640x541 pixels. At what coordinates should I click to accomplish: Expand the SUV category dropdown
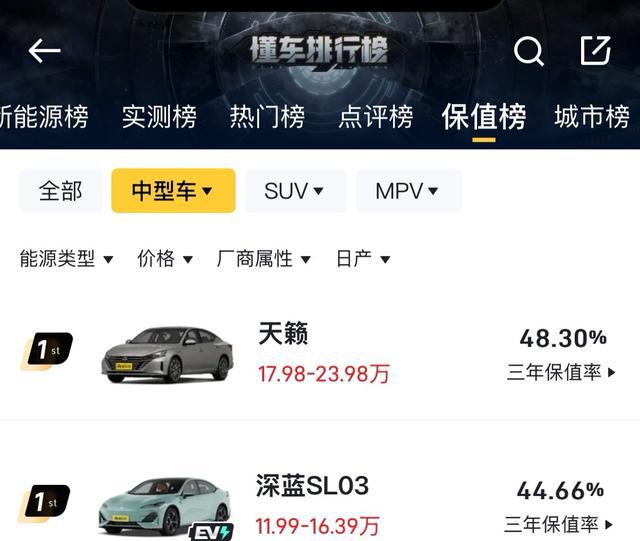(295, 191)
